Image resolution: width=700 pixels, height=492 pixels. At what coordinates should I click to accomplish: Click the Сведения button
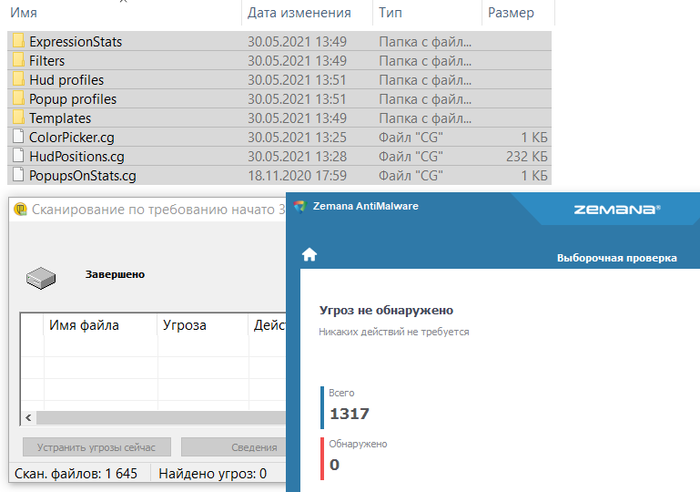point(233,447)
